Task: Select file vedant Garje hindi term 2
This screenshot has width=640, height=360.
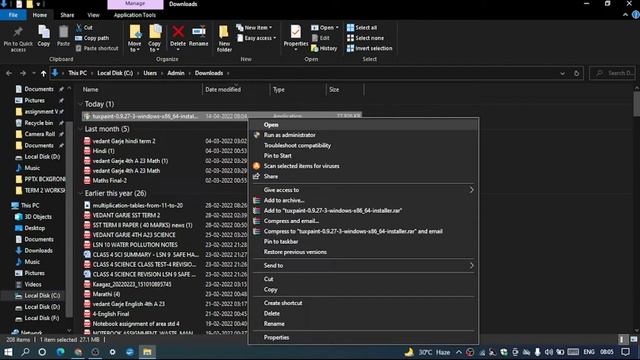Action: [x=124, y=141]
